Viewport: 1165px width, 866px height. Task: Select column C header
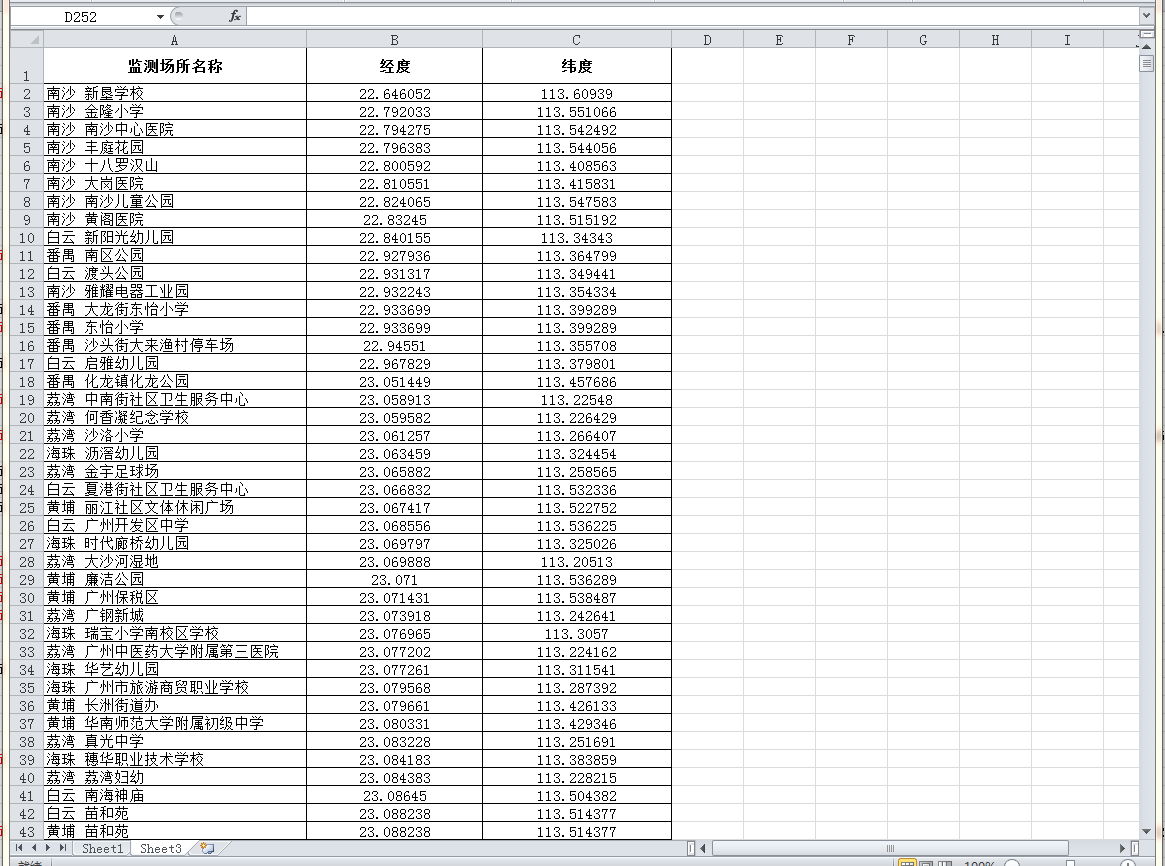click(x=577, y=39)
